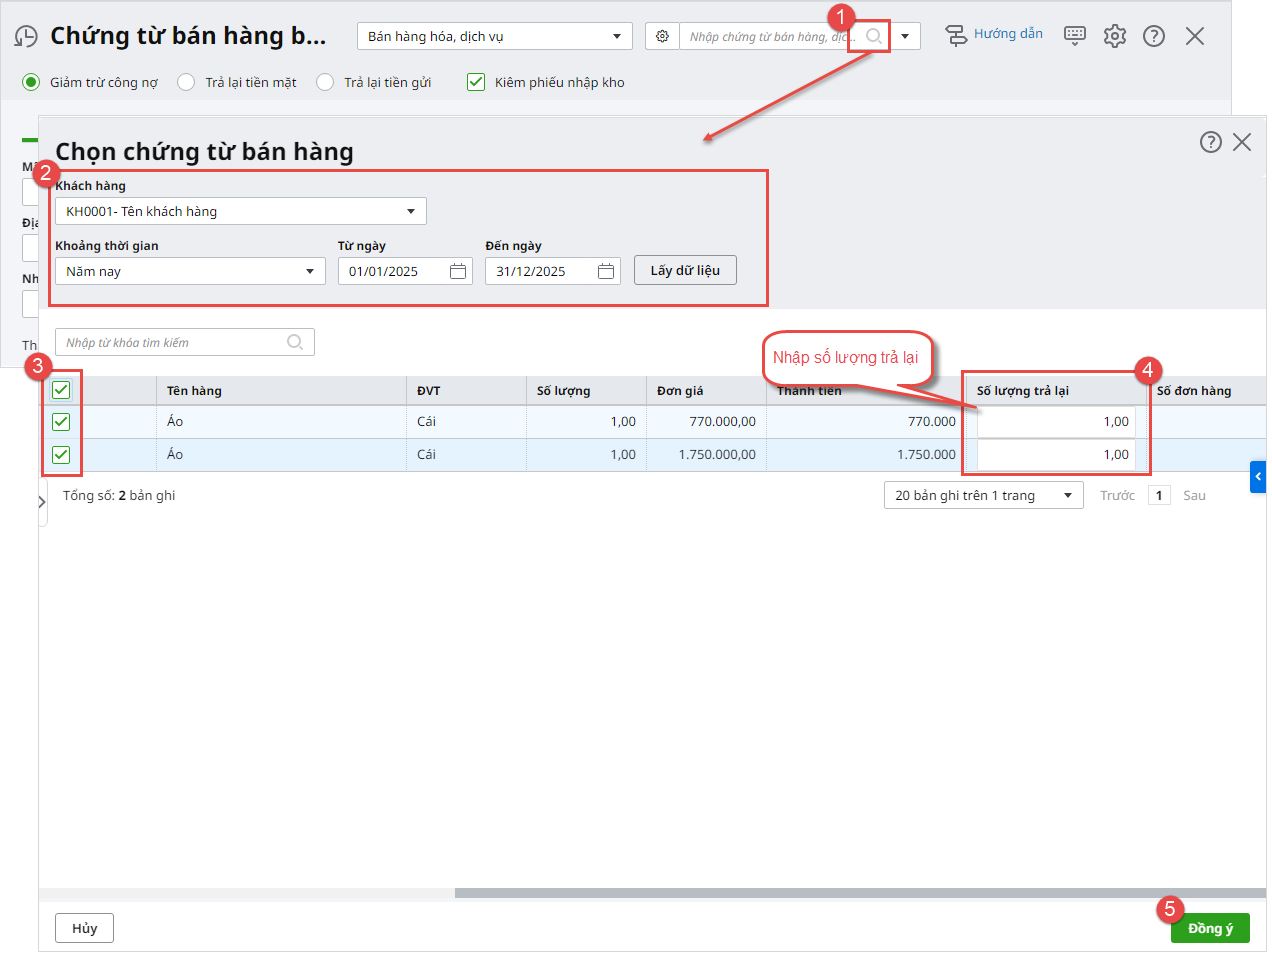
Task: Open the keyboard shortcuts icon
Action: pos(1075,36)
